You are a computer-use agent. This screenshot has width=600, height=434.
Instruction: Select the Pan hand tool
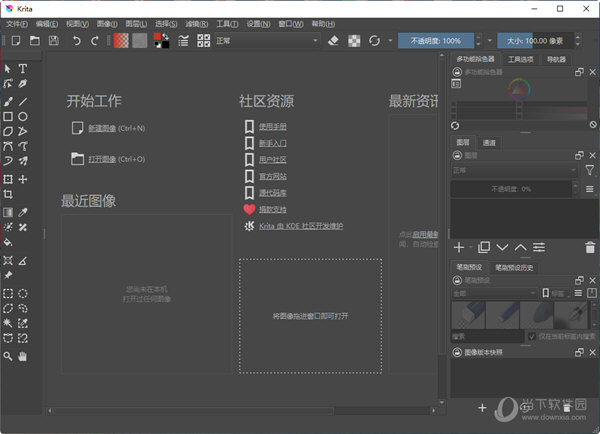(x=23, y=357)
